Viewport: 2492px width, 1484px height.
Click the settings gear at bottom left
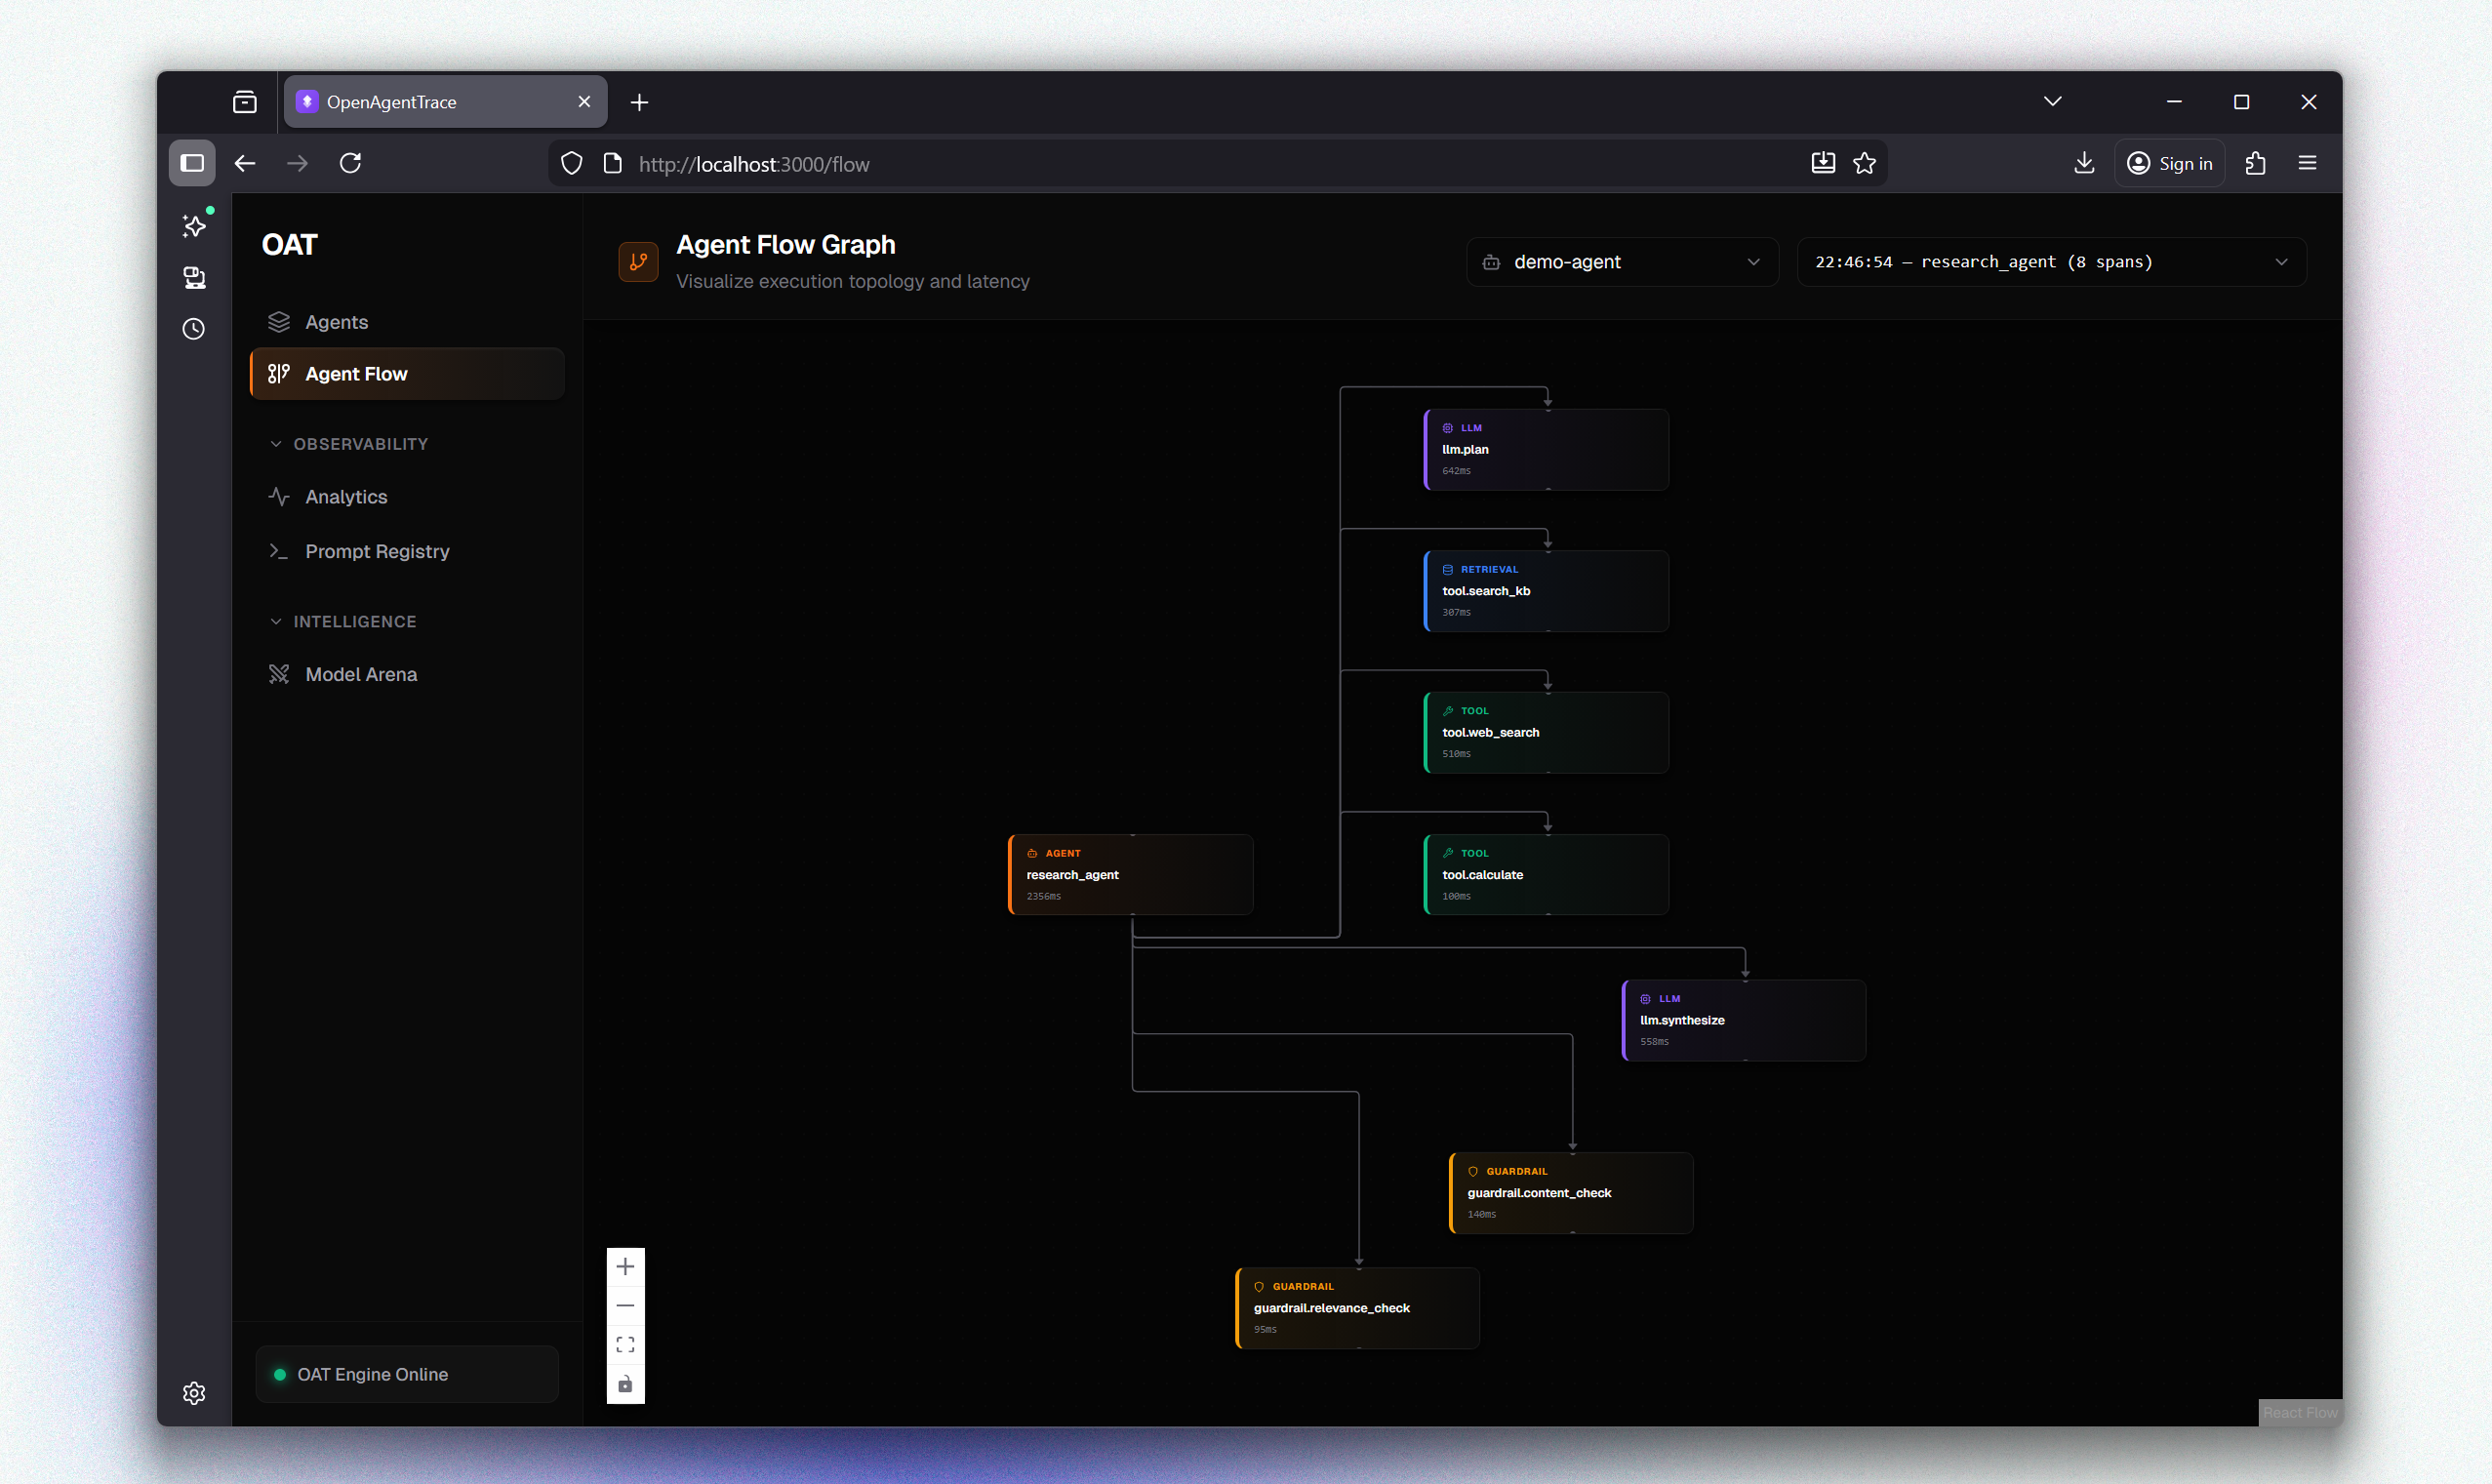click(x=194, y=1393)
